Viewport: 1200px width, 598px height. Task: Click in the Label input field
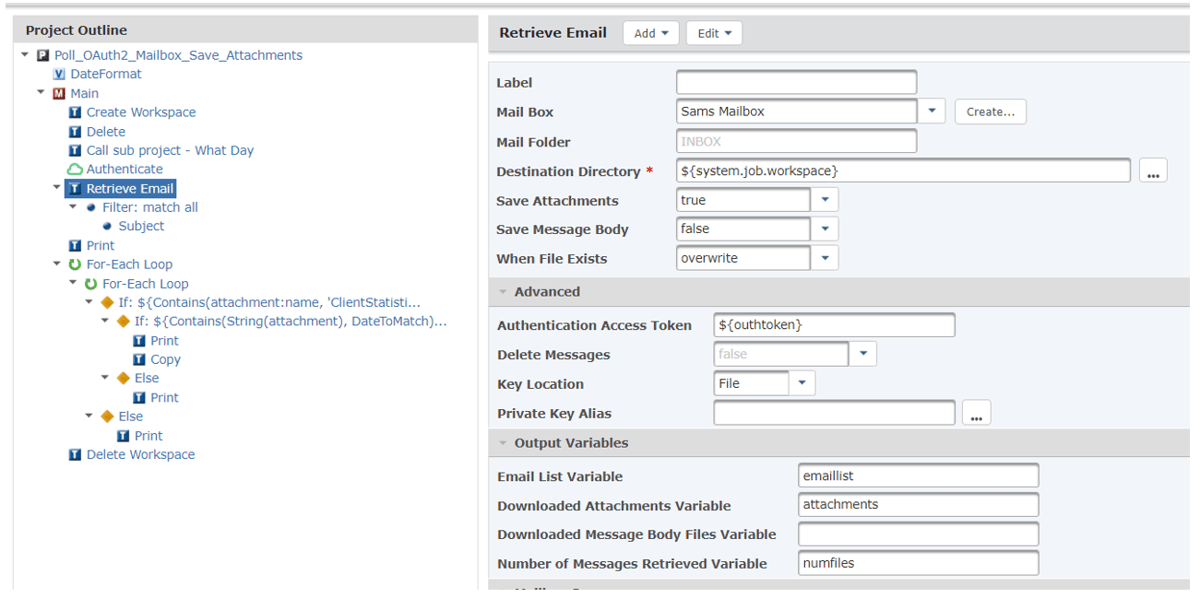[x=795, y=82]
